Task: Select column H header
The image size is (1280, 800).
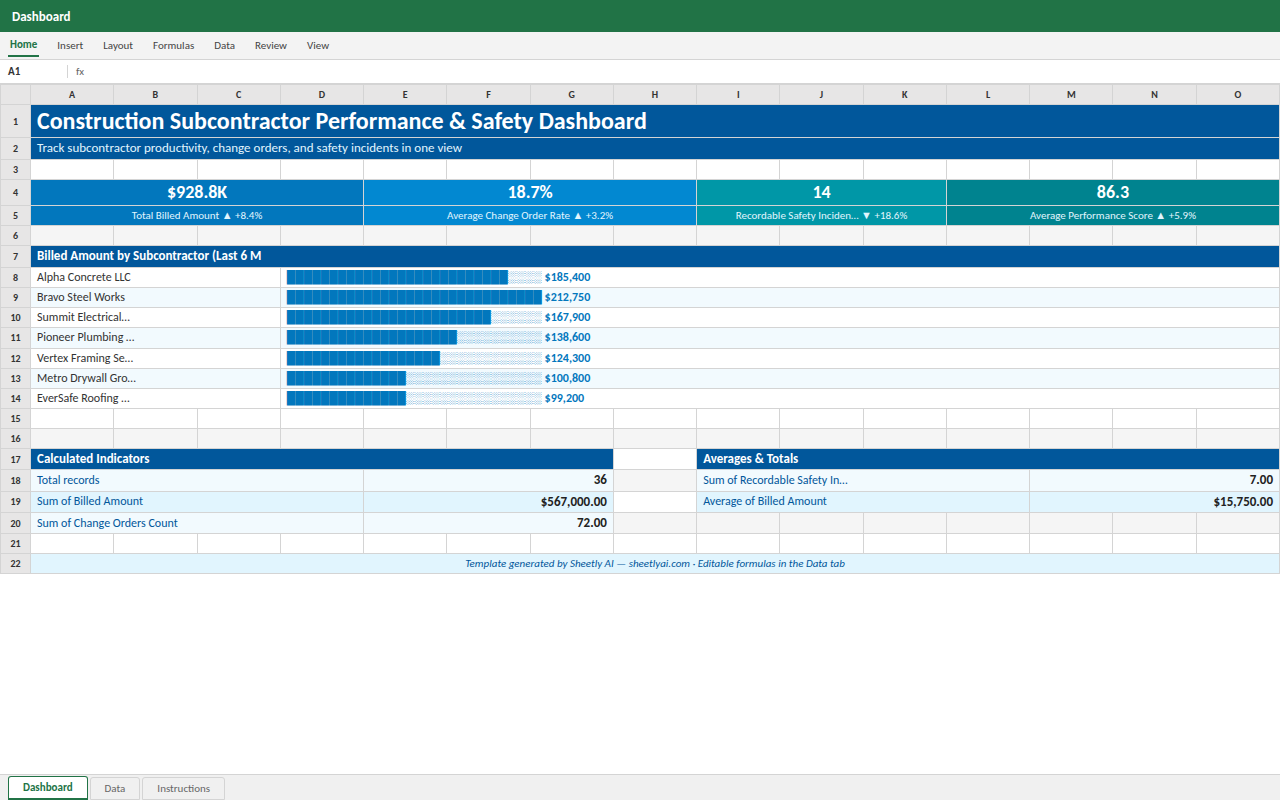Action: 655,95
